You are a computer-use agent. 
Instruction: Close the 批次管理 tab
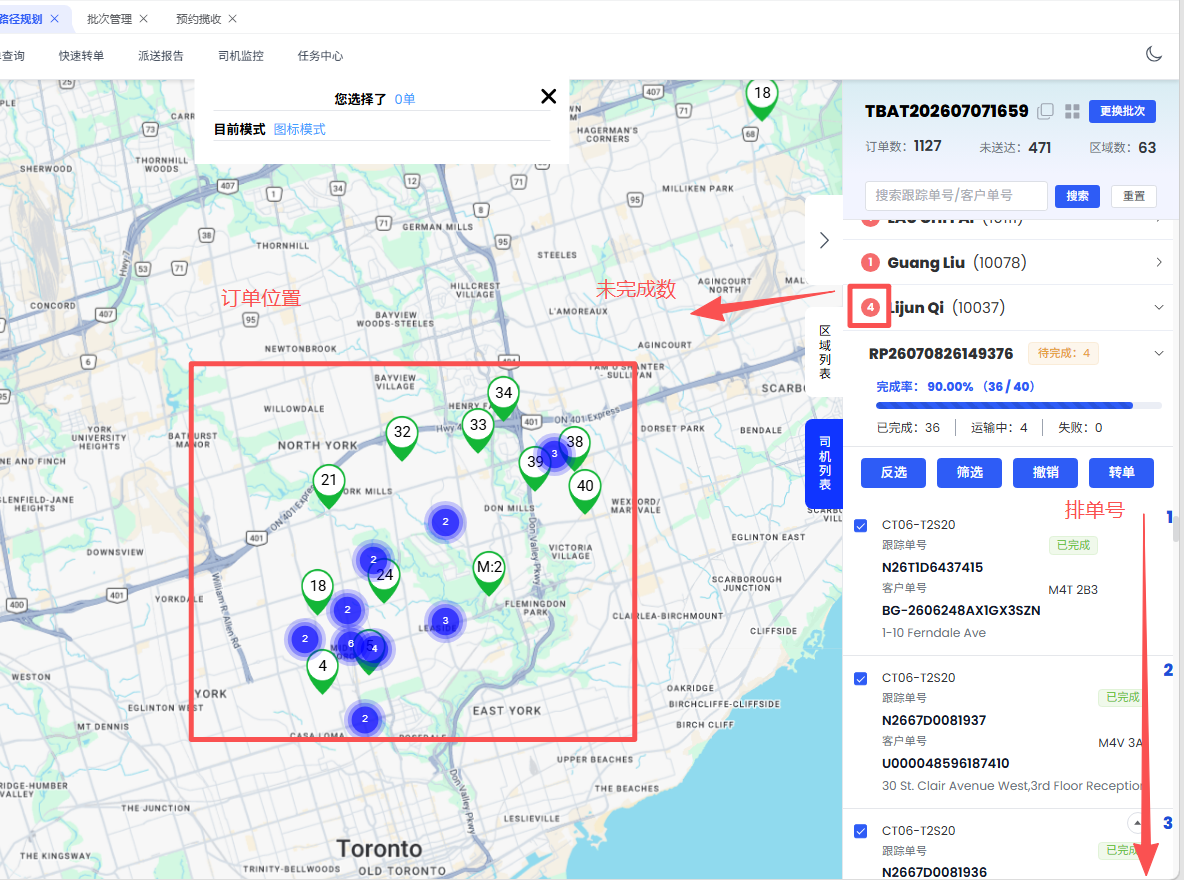point(143,19)
